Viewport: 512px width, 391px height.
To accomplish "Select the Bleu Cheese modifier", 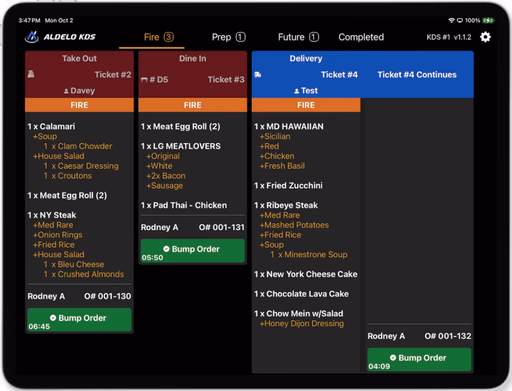I will 74,265.
